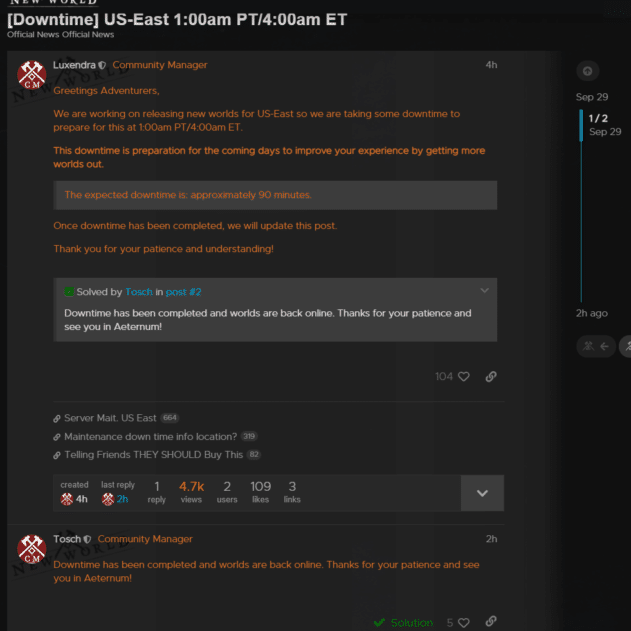Open Telling Friends THEY SHOULD Buy This

pyautogui.click(x=153, y=455)
